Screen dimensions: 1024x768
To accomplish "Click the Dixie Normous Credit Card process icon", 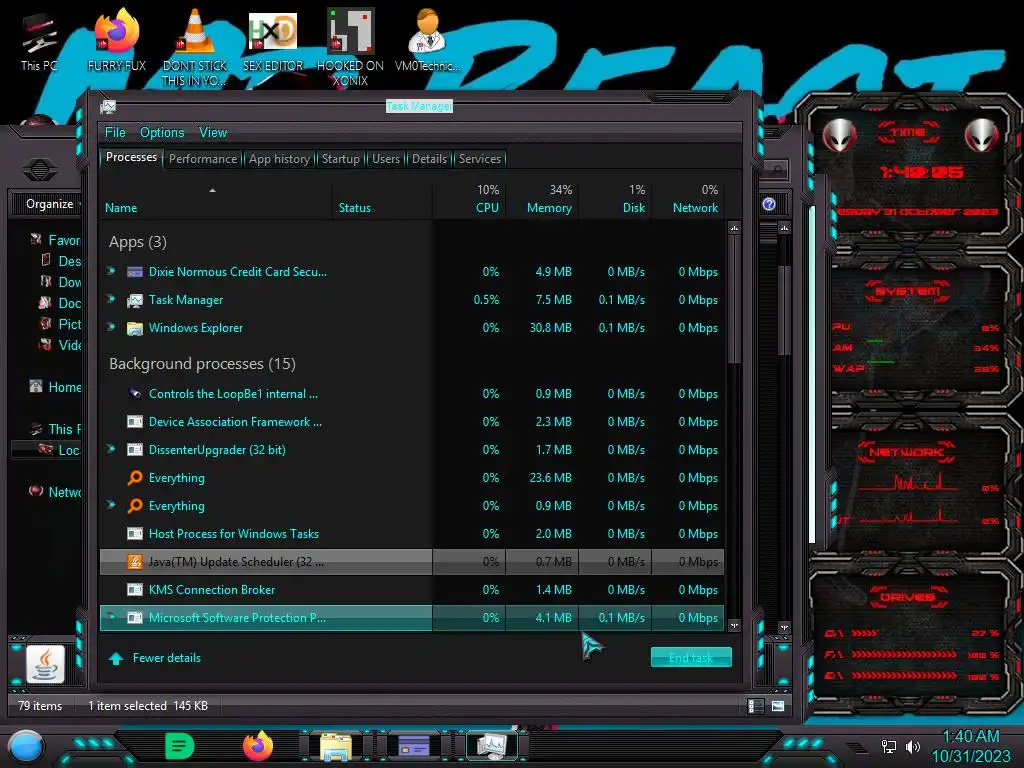I will [135, 272].
